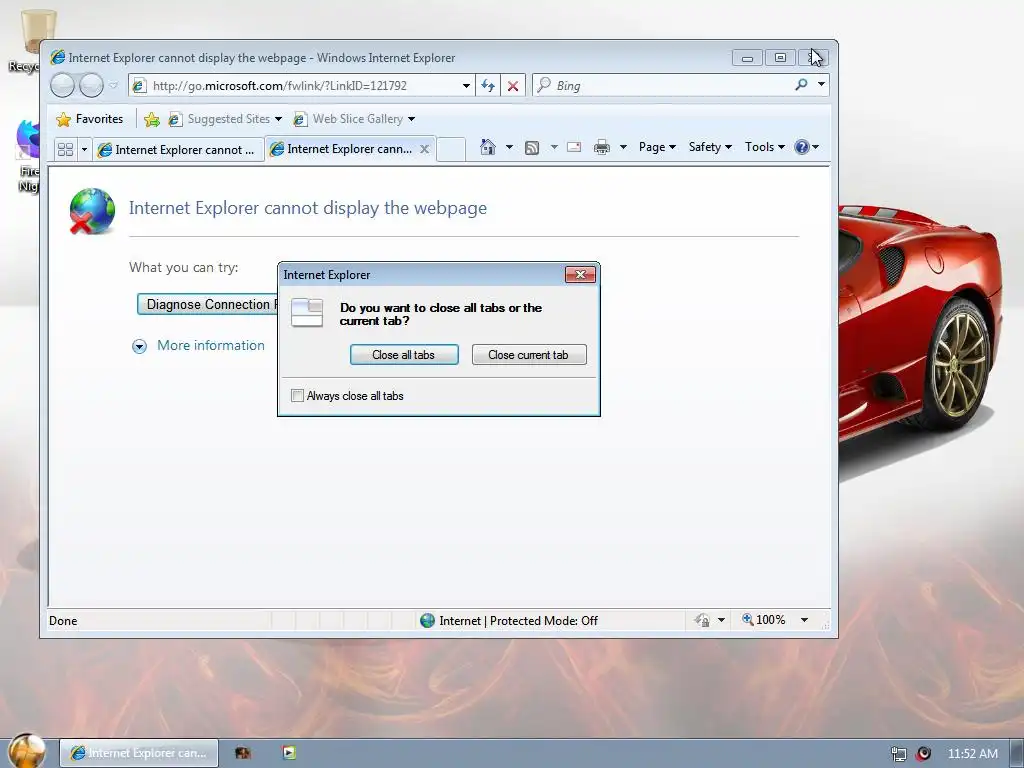This screenshot has width=1024, height=768.
Task: Click the Internet zone globe in status bar
Action: [427, 620]
